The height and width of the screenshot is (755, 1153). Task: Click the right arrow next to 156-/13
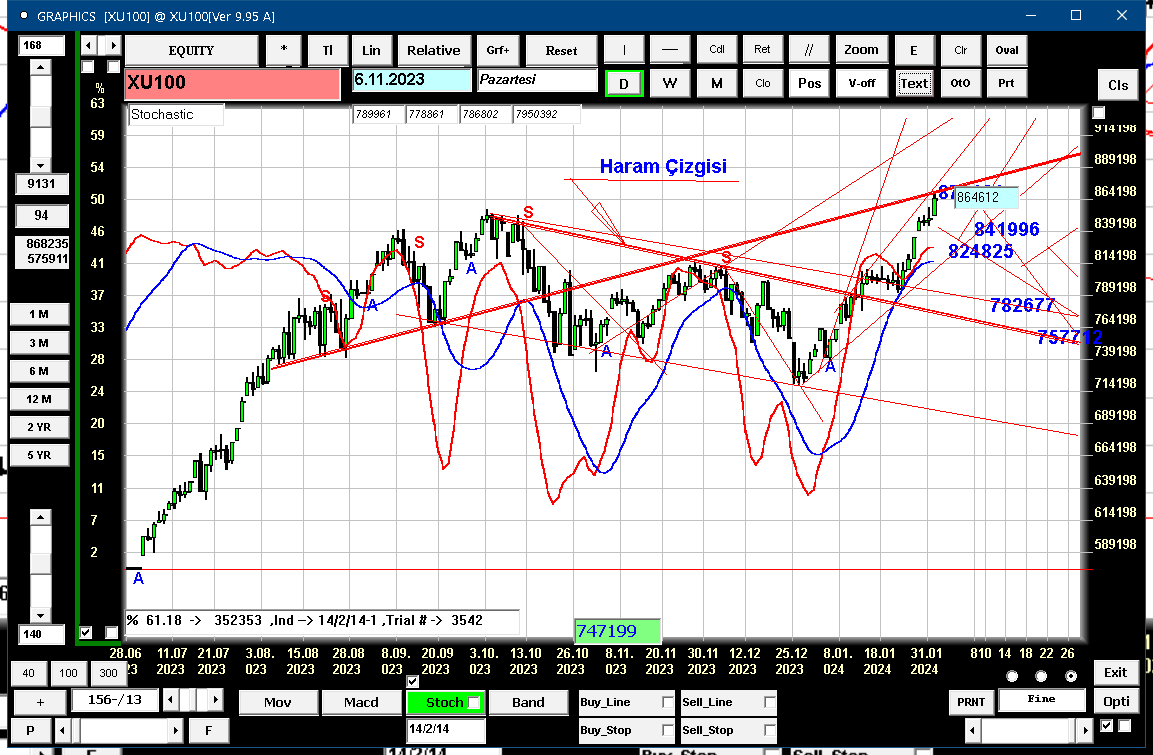pyautogui.click(x=215, y=699)
